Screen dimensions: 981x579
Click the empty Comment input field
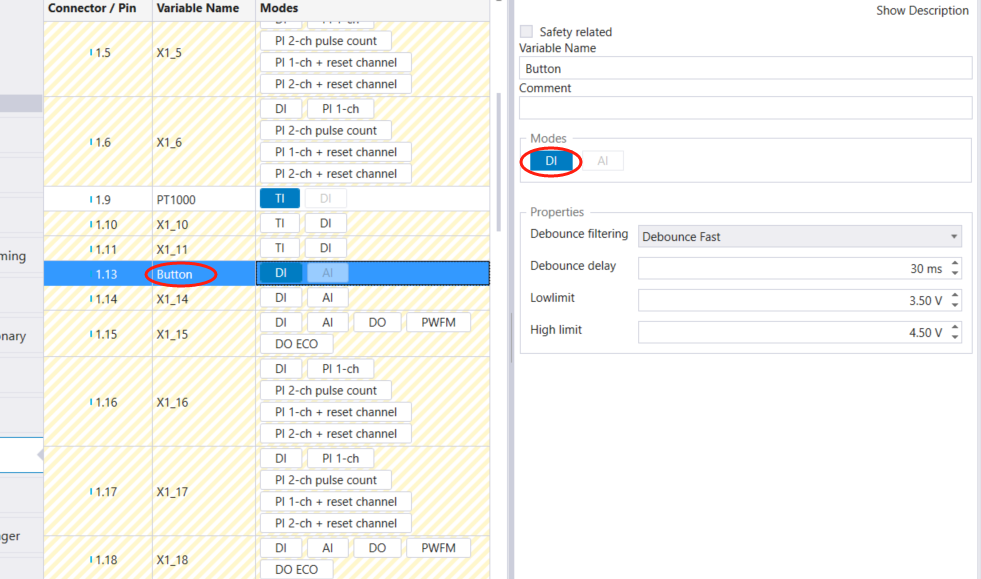(745, 108)
